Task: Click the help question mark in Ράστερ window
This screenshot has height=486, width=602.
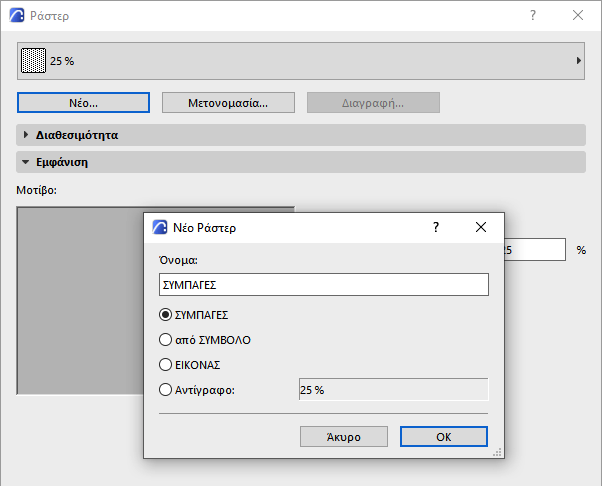Action: click(x=533, y=16)
